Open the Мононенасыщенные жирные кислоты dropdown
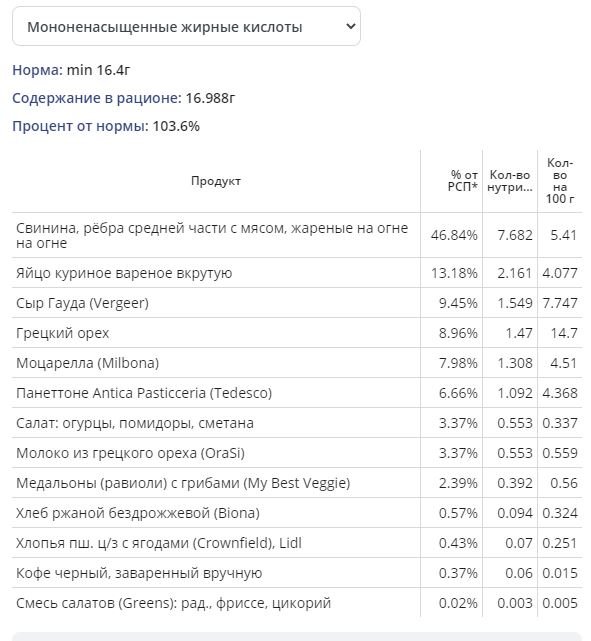 point(186,26)
